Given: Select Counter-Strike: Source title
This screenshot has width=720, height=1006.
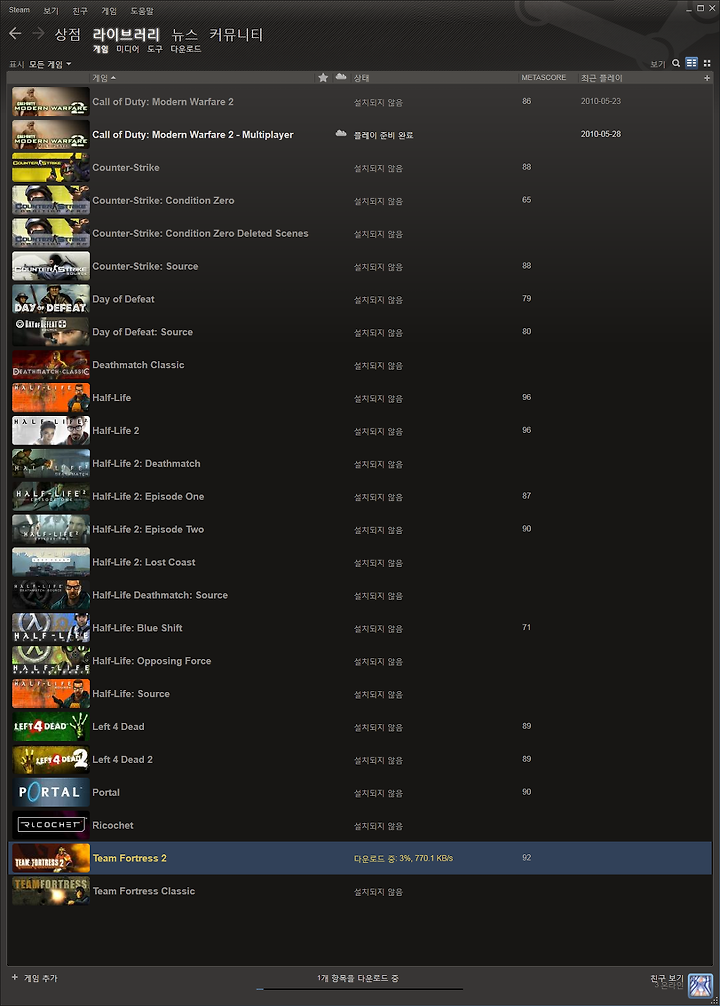Looking at the screenshot, I should pyautogui.click(x=145, y=266).
